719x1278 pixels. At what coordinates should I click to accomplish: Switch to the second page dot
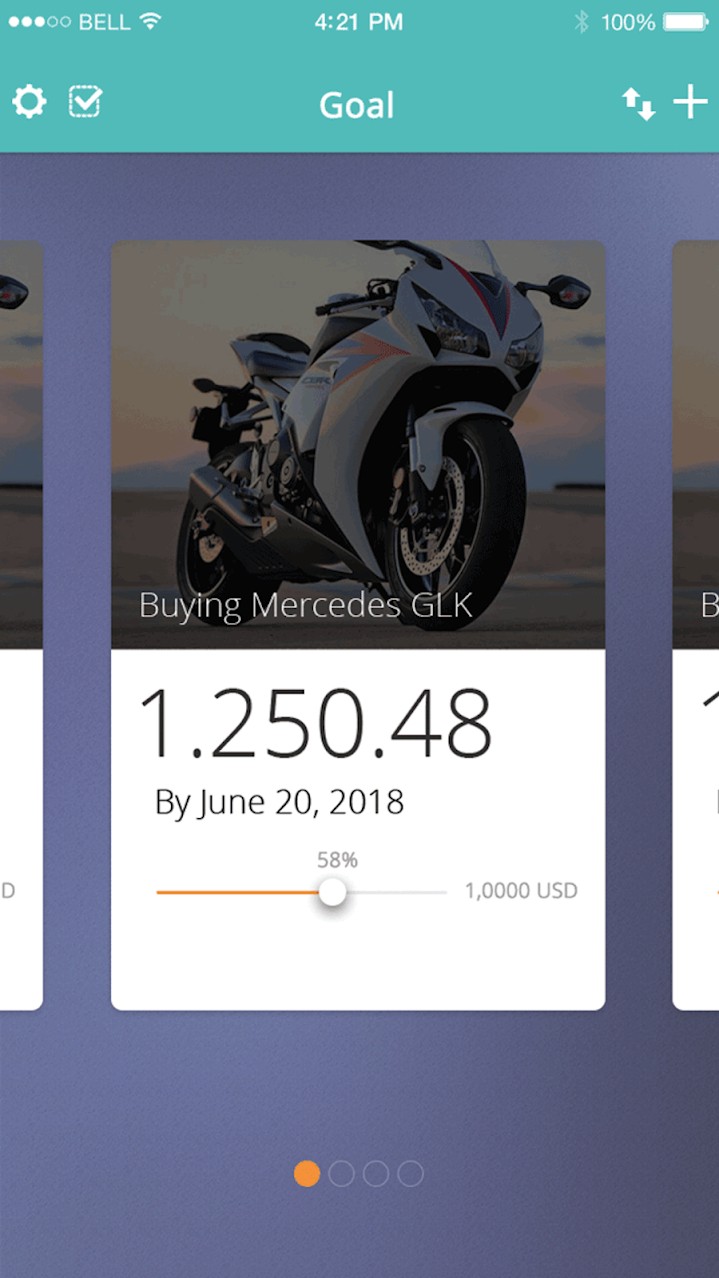(x=341, y=1173)
